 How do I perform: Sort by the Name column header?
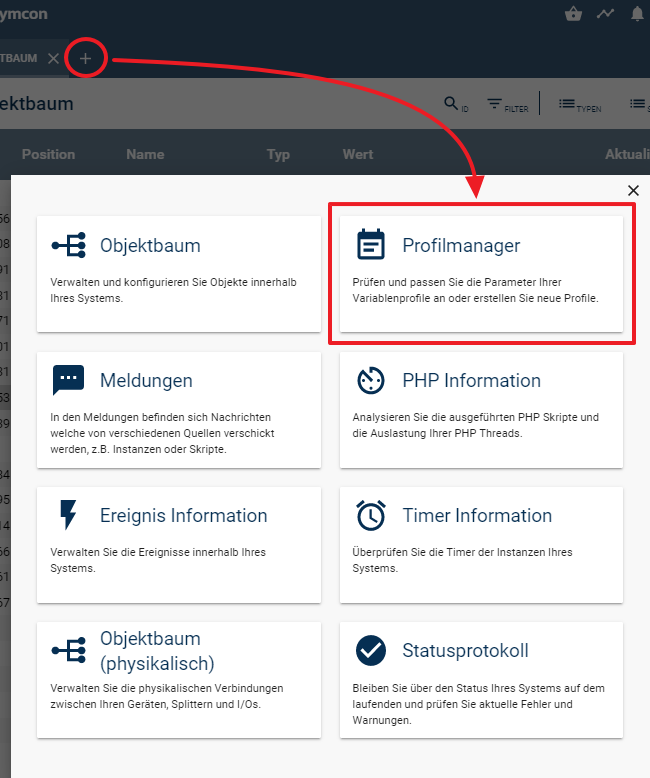coord(145,154)
